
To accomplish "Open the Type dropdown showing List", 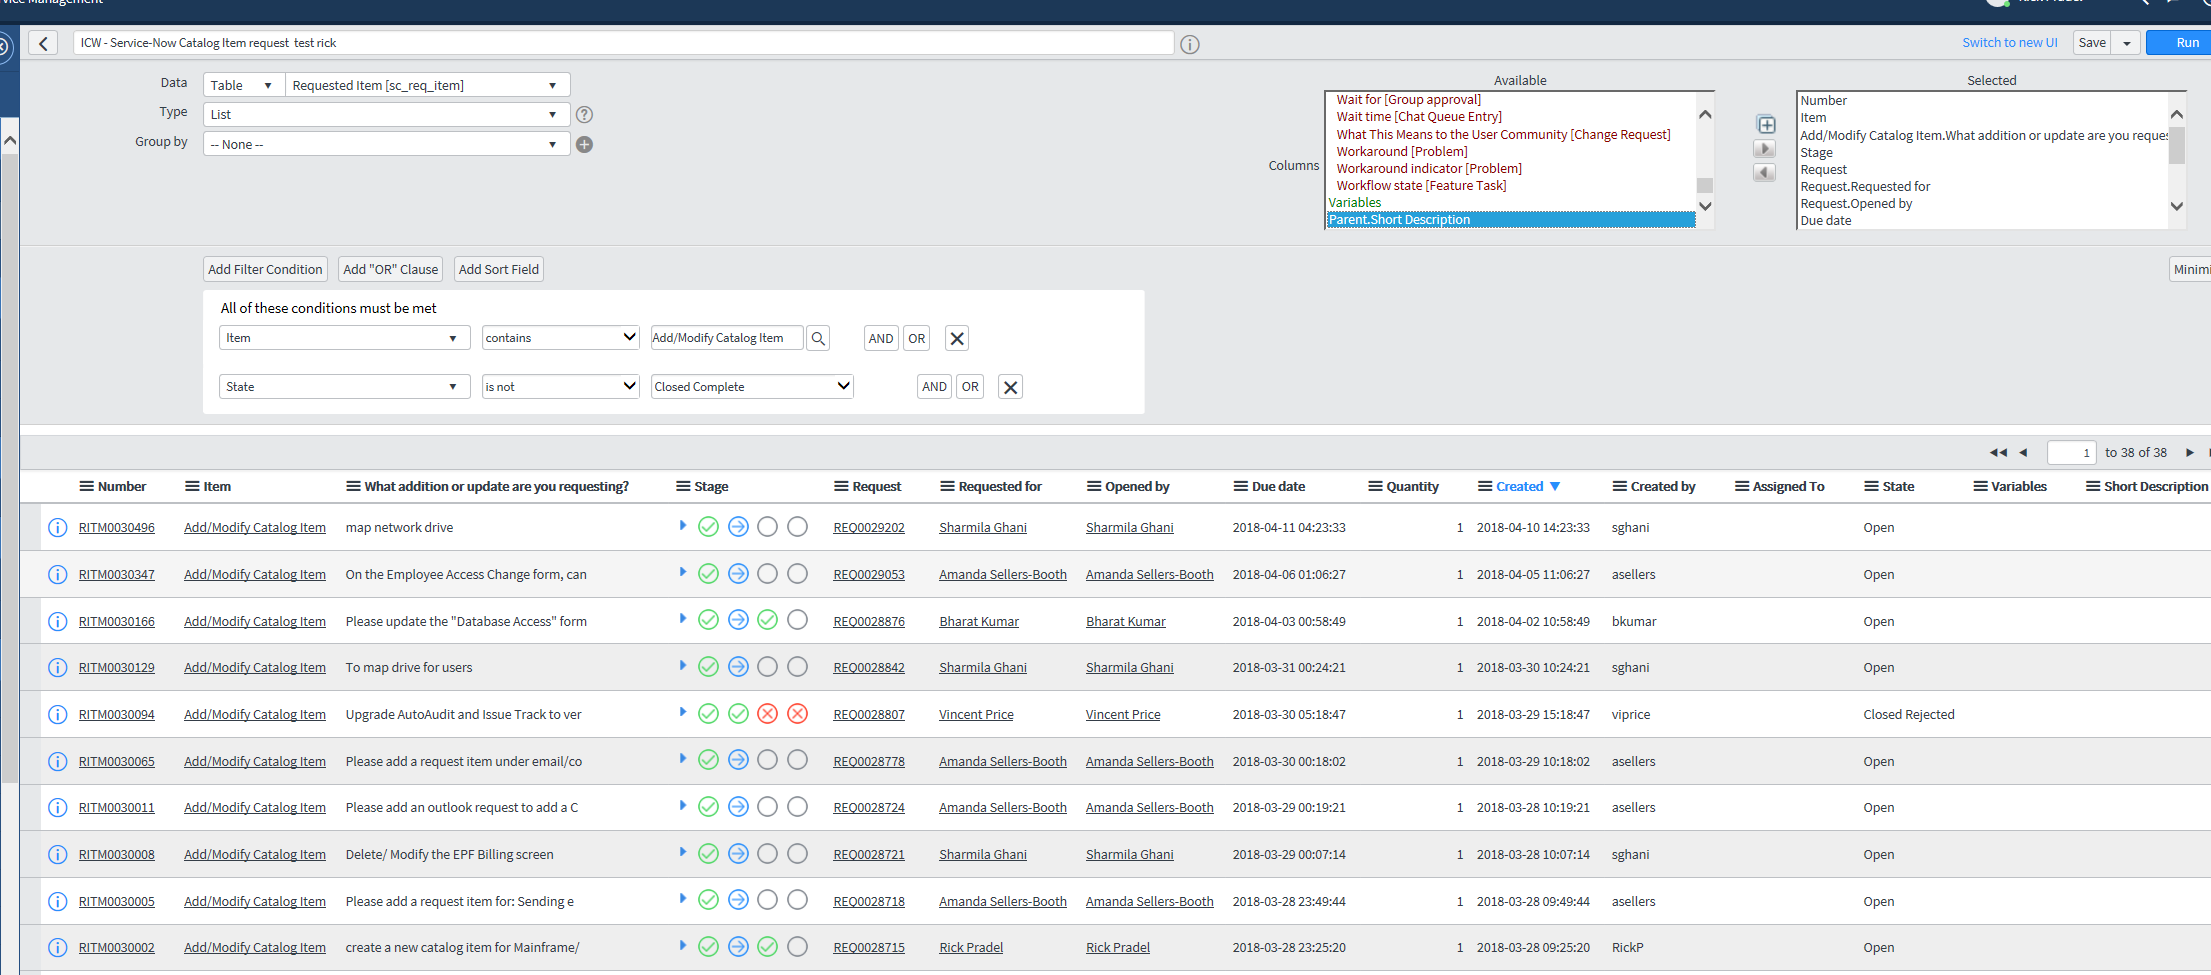I will [x=386, y=115].
